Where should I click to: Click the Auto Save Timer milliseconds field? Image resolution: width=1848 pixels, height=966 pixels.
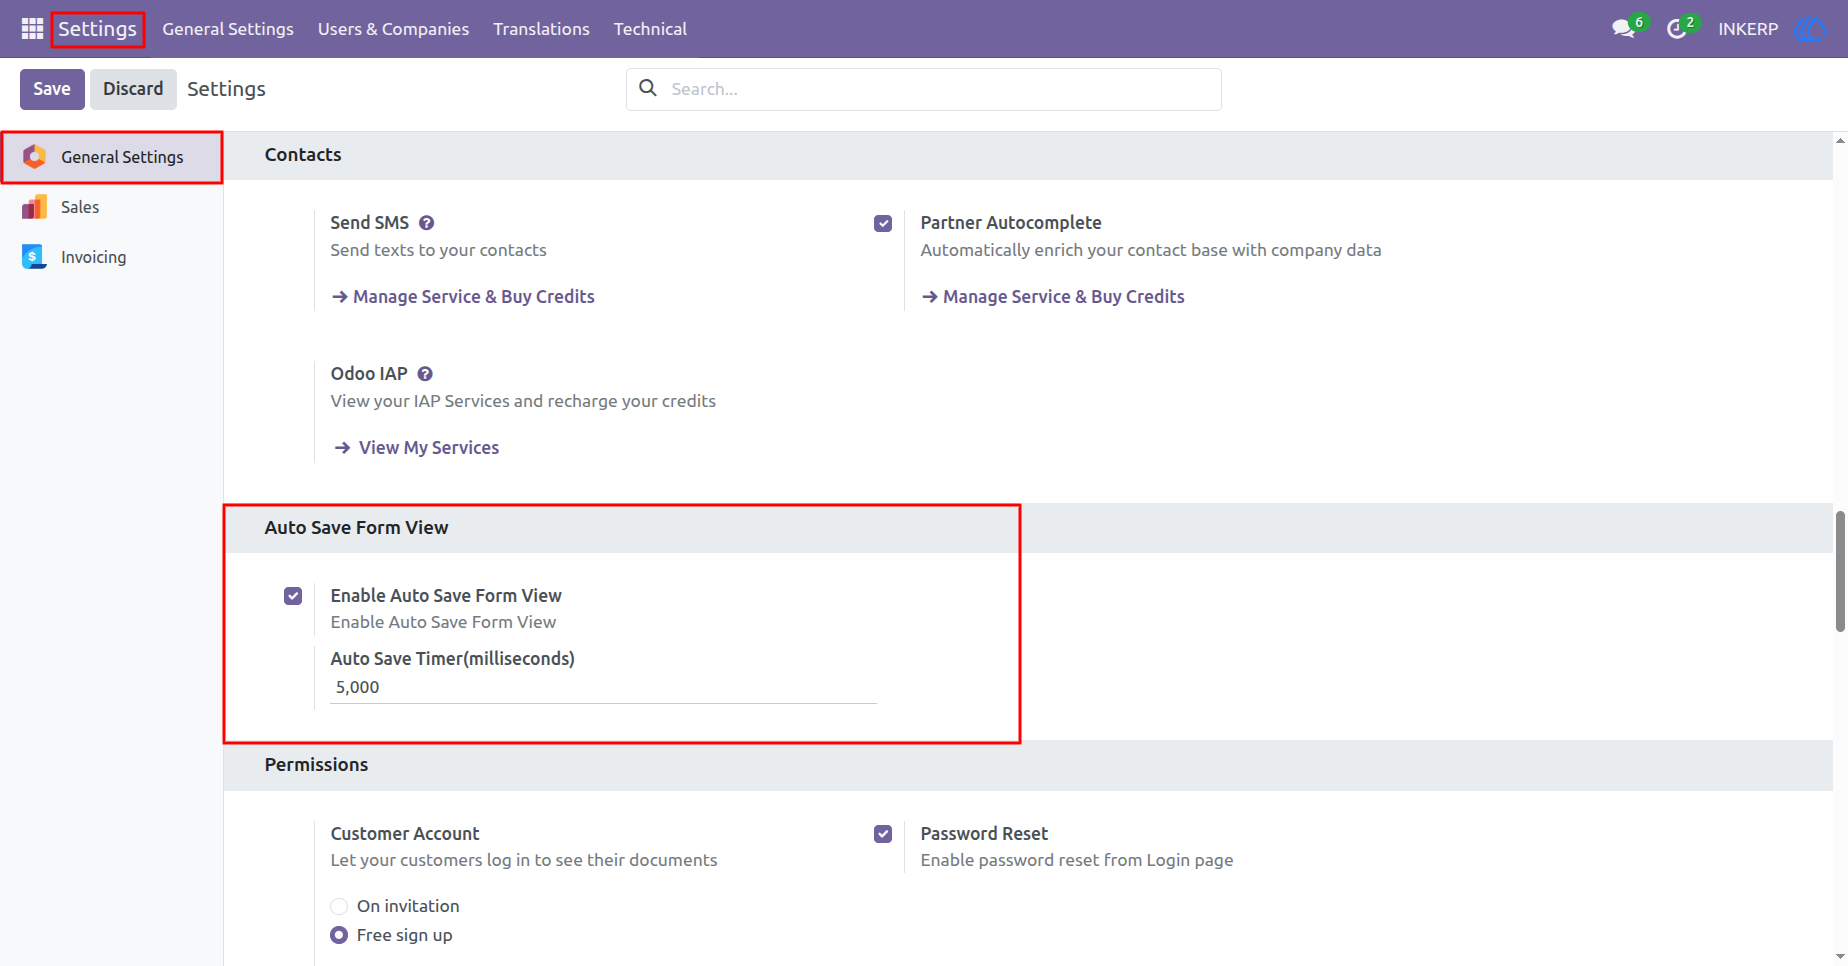[603, 688]
